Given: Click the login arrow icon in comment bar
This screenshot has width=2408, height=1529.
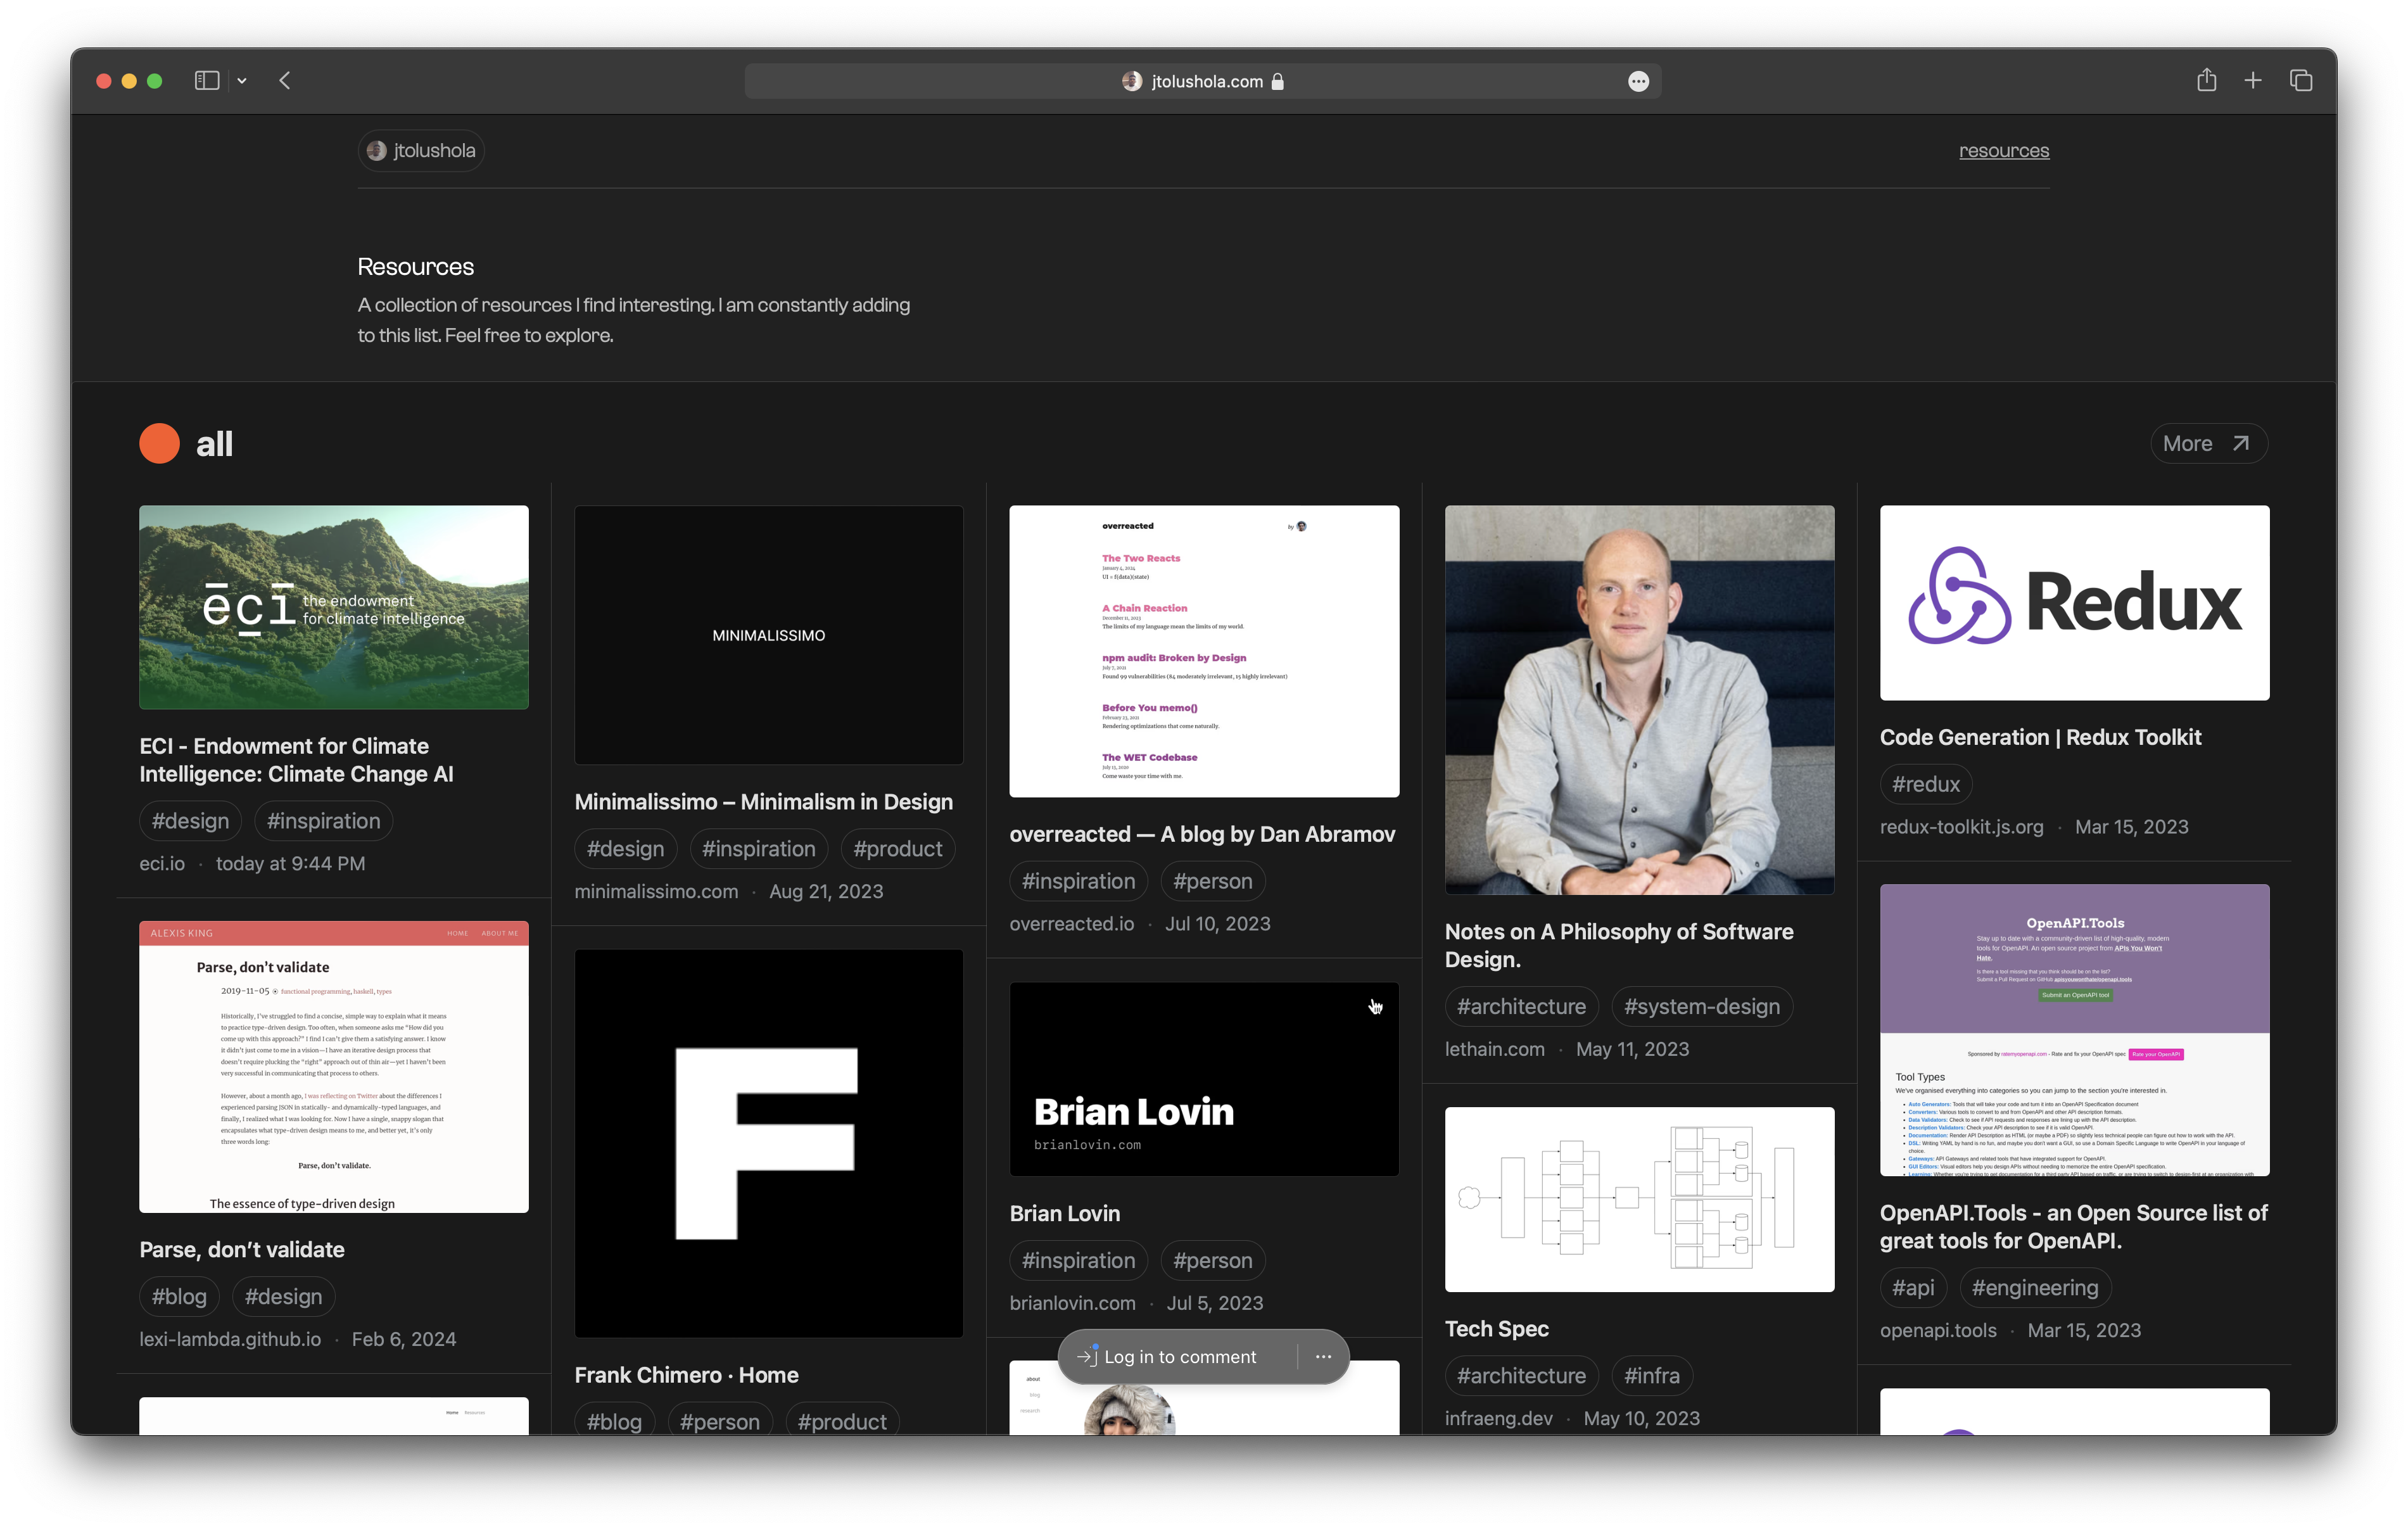Looking at the screenshot, I should [x=1087, y=1357].
